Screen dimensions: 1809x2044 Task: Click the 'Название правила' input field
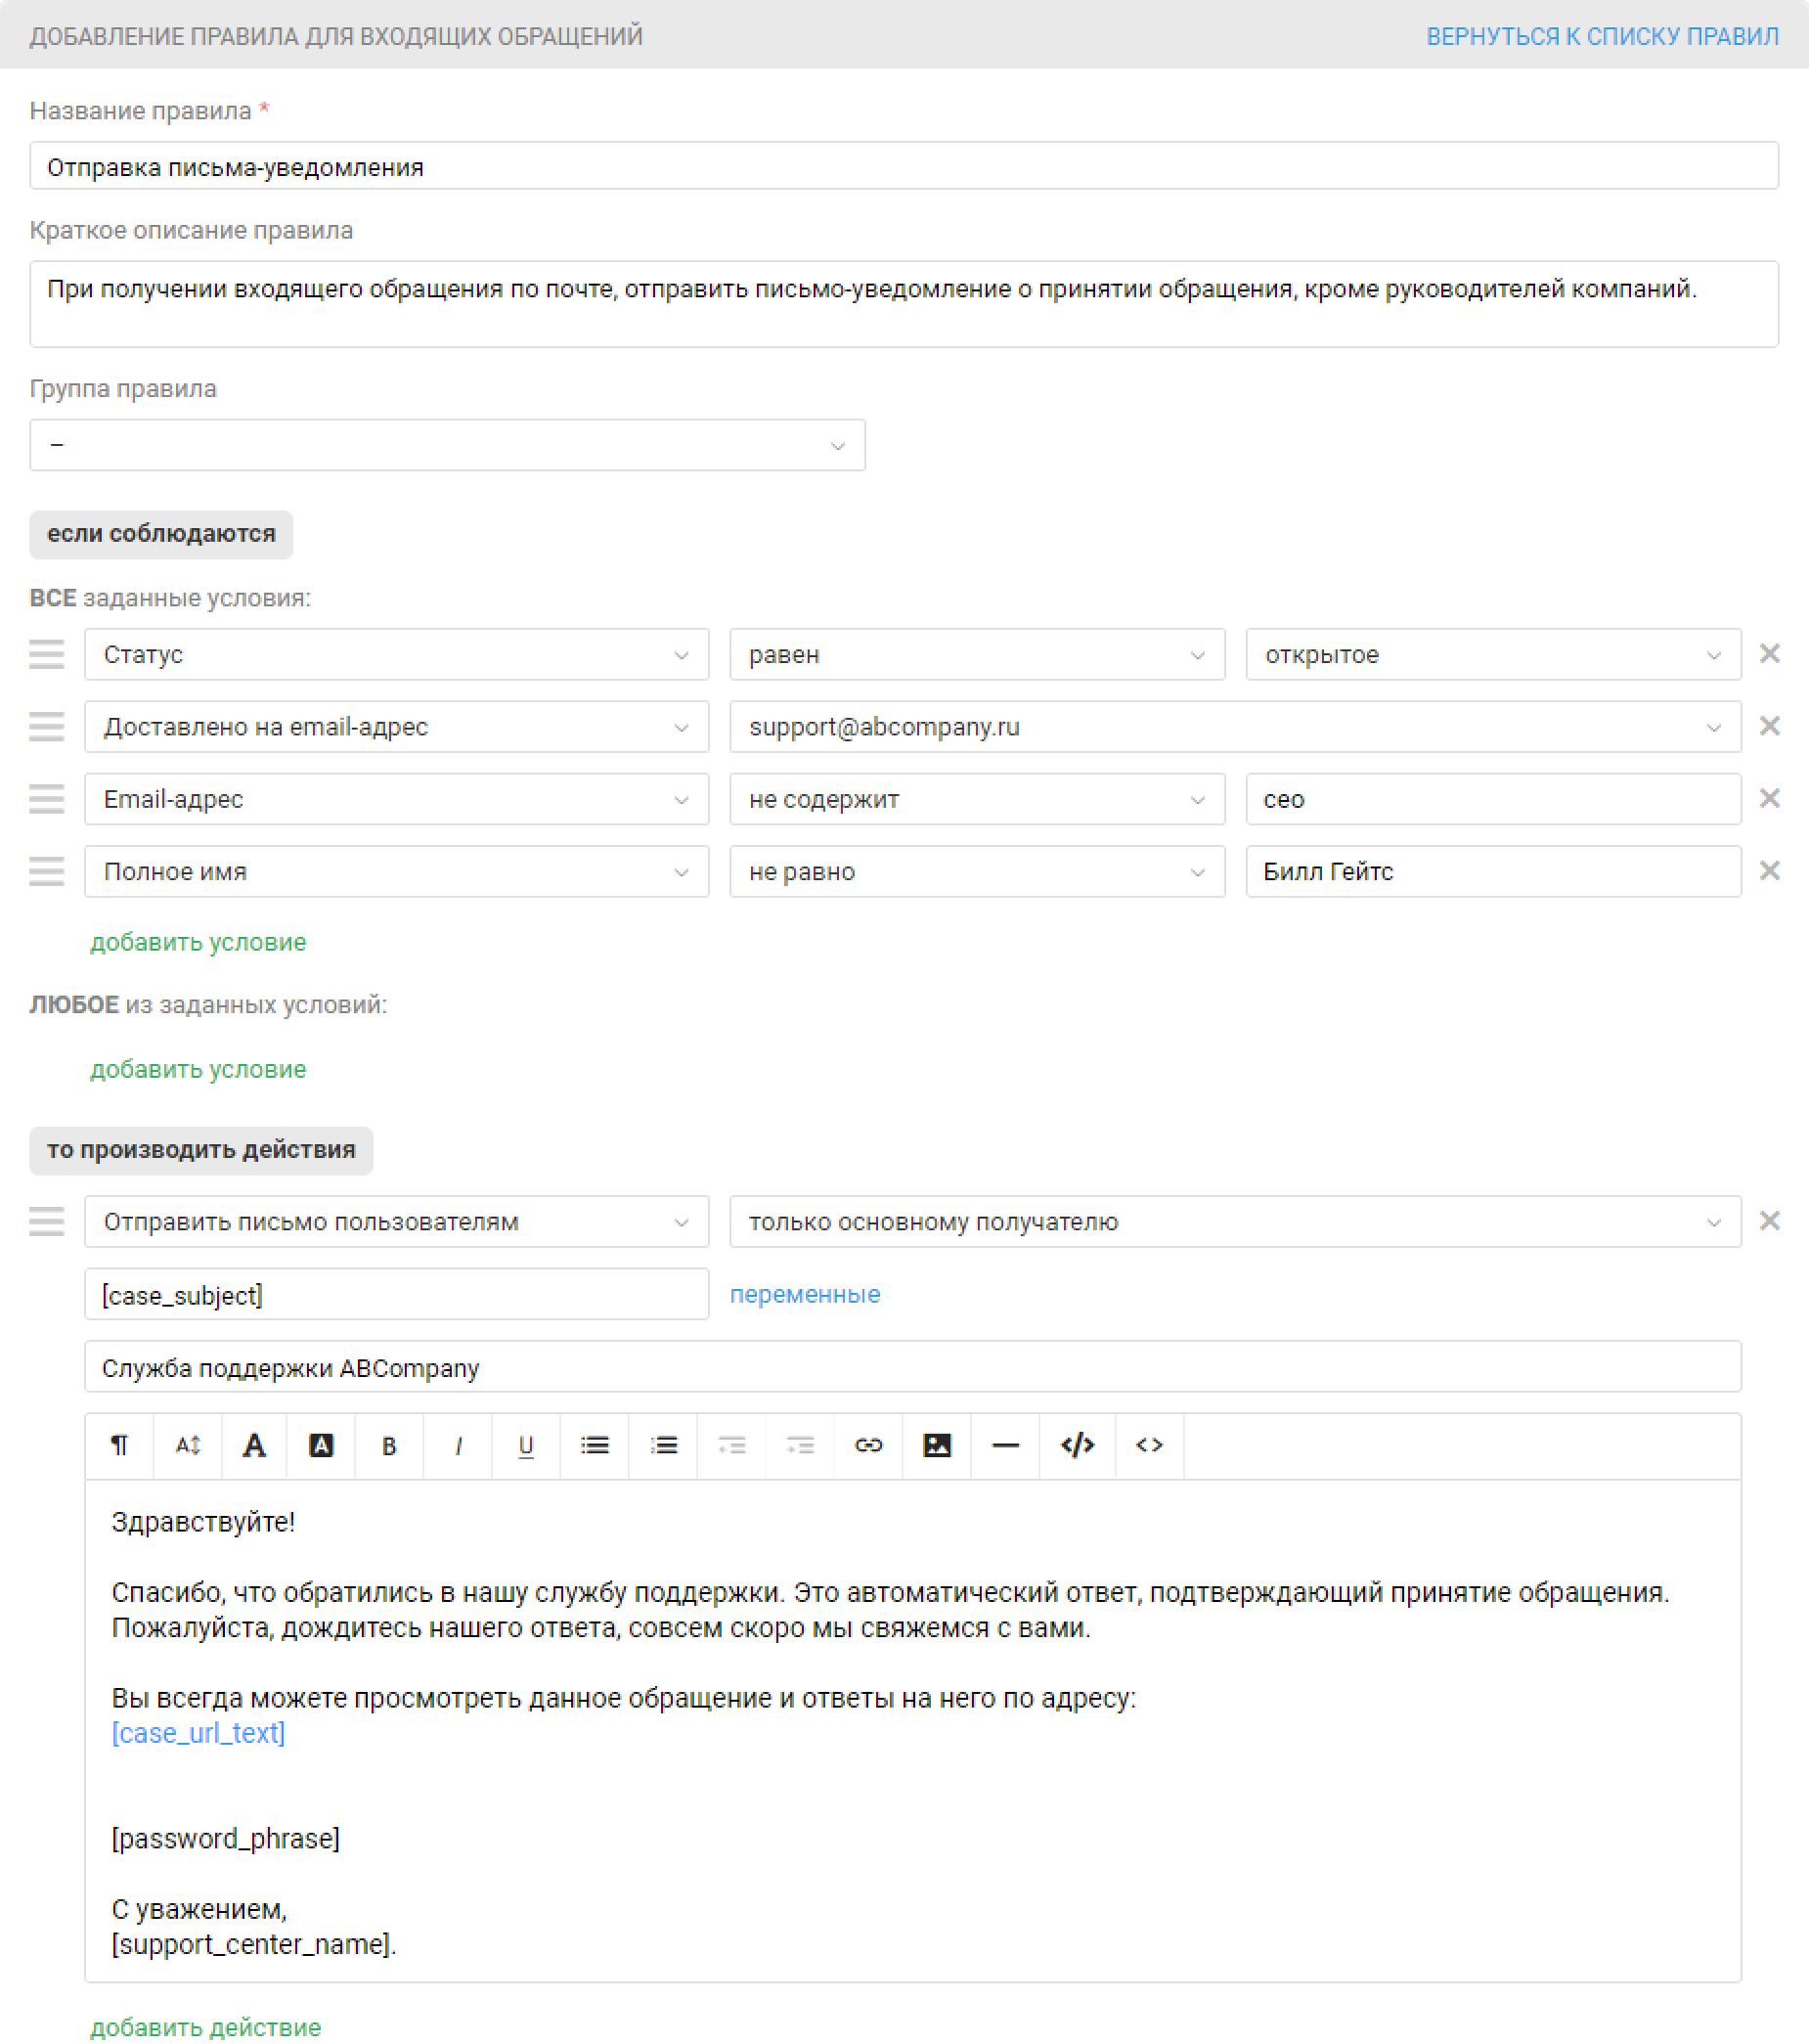903,166
